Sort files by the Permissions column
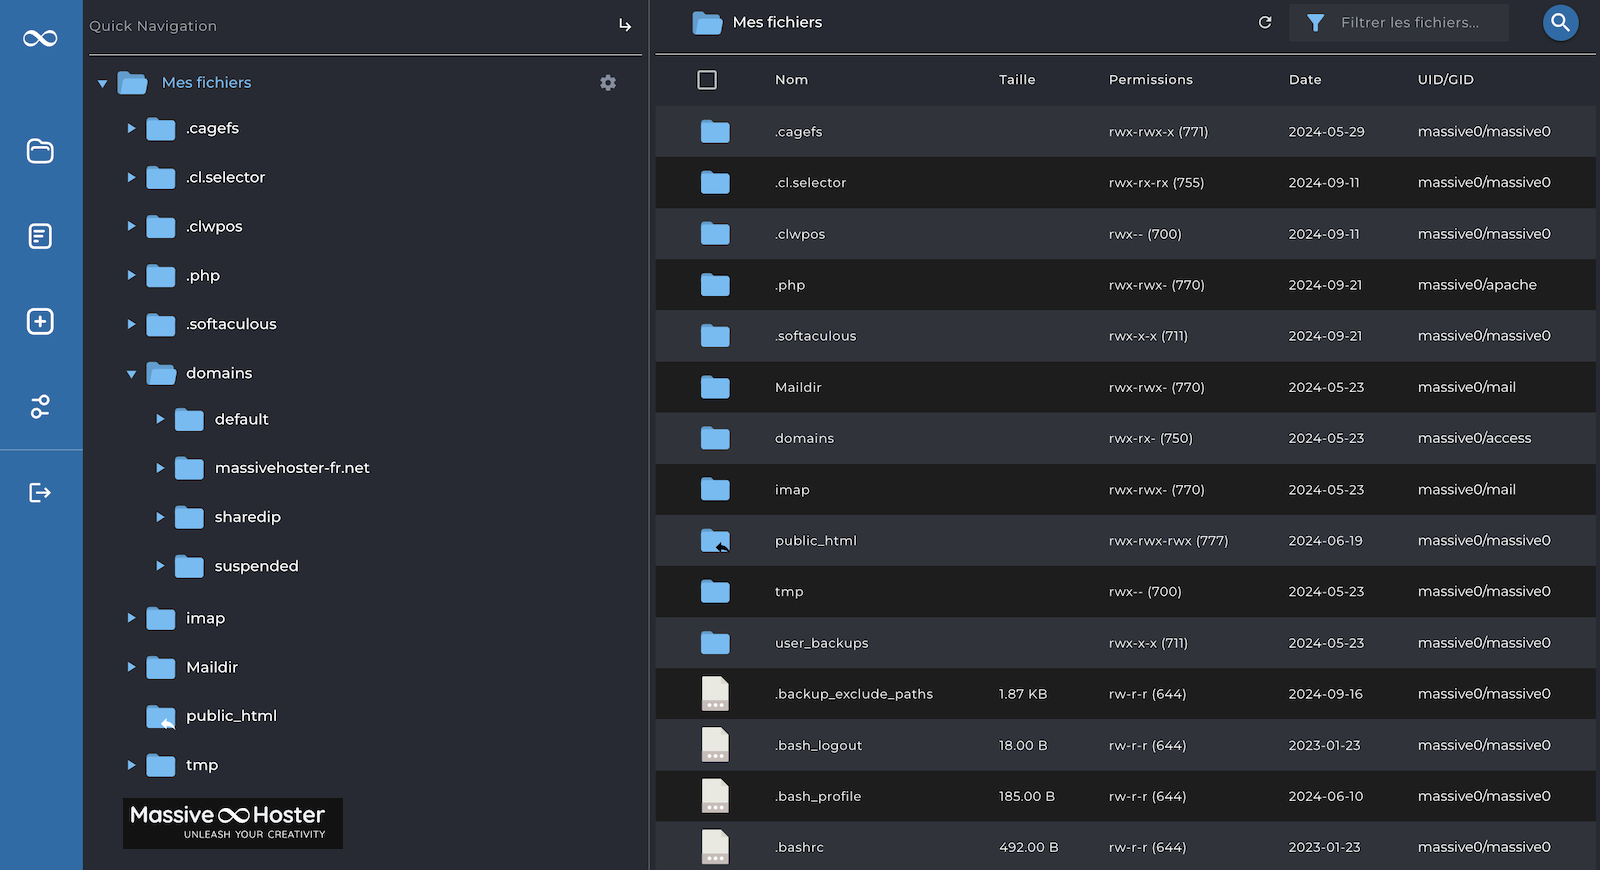The width and height of the screenshot is (1600, 870). 1150,80
